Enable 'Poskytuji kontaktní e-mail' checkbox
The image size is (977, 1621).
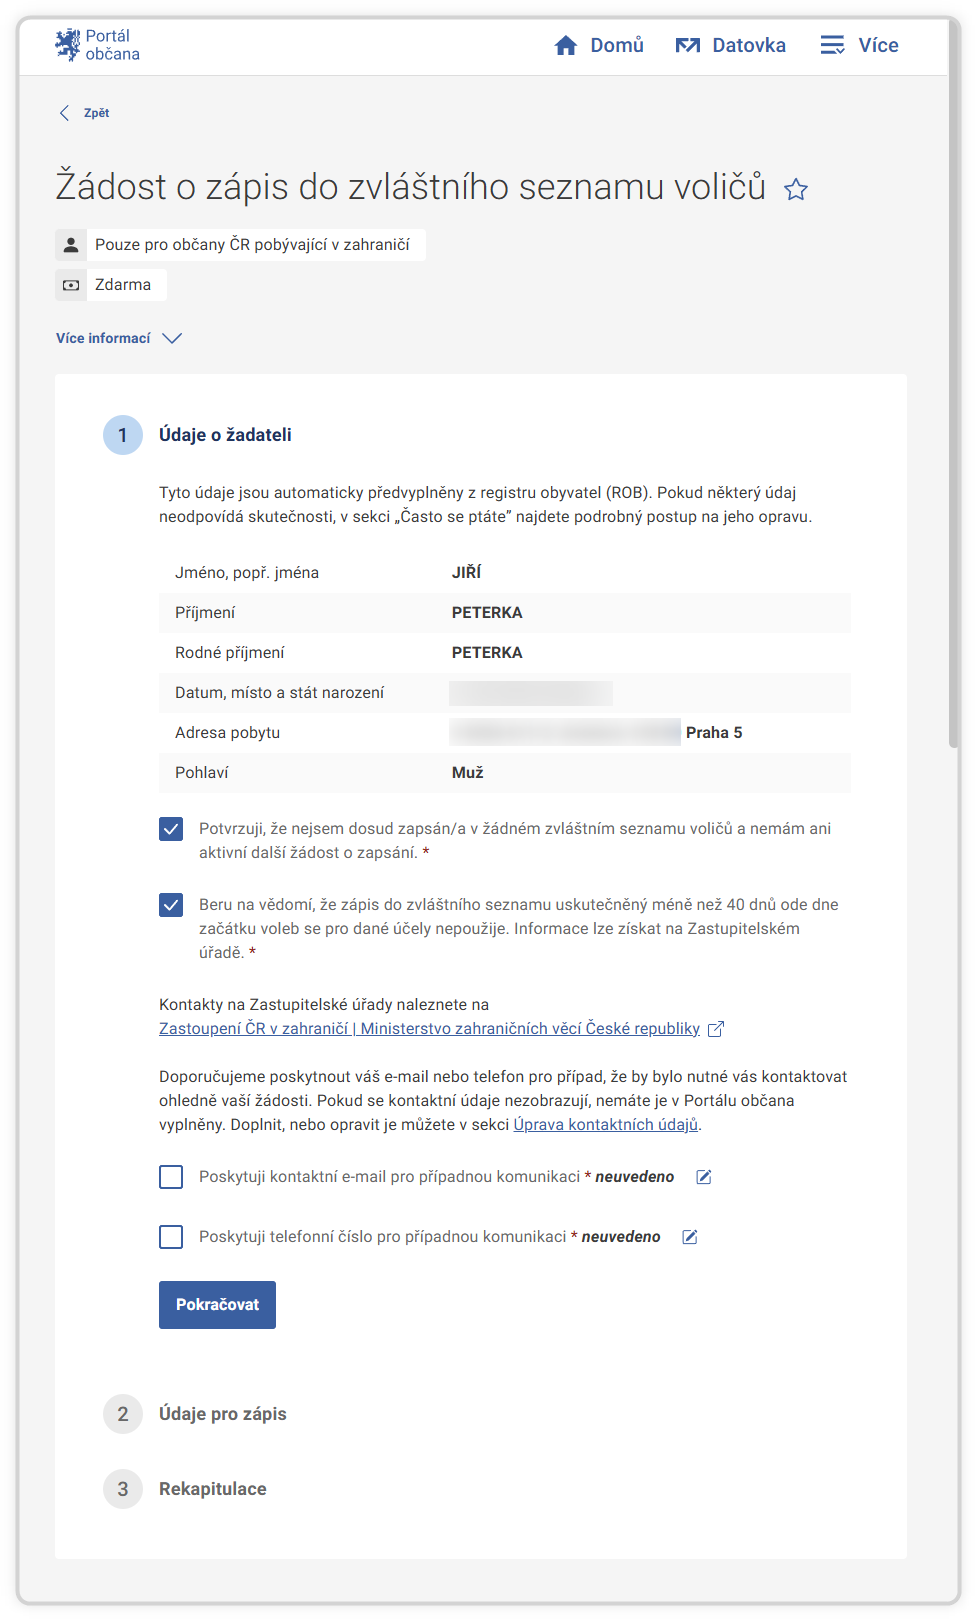171,1177
